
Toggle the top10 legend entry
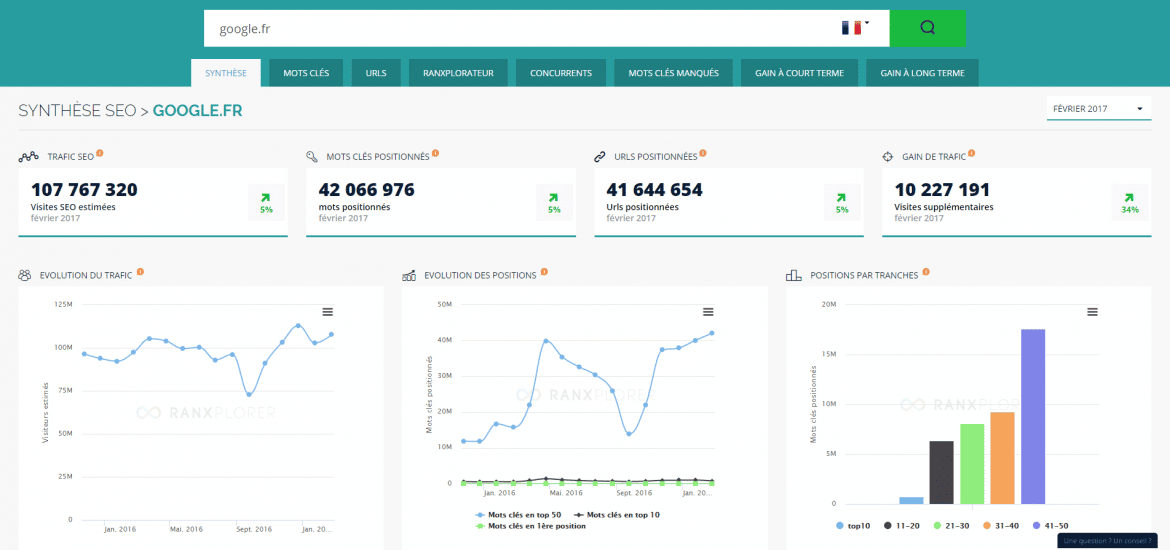(x=854, y=526)
